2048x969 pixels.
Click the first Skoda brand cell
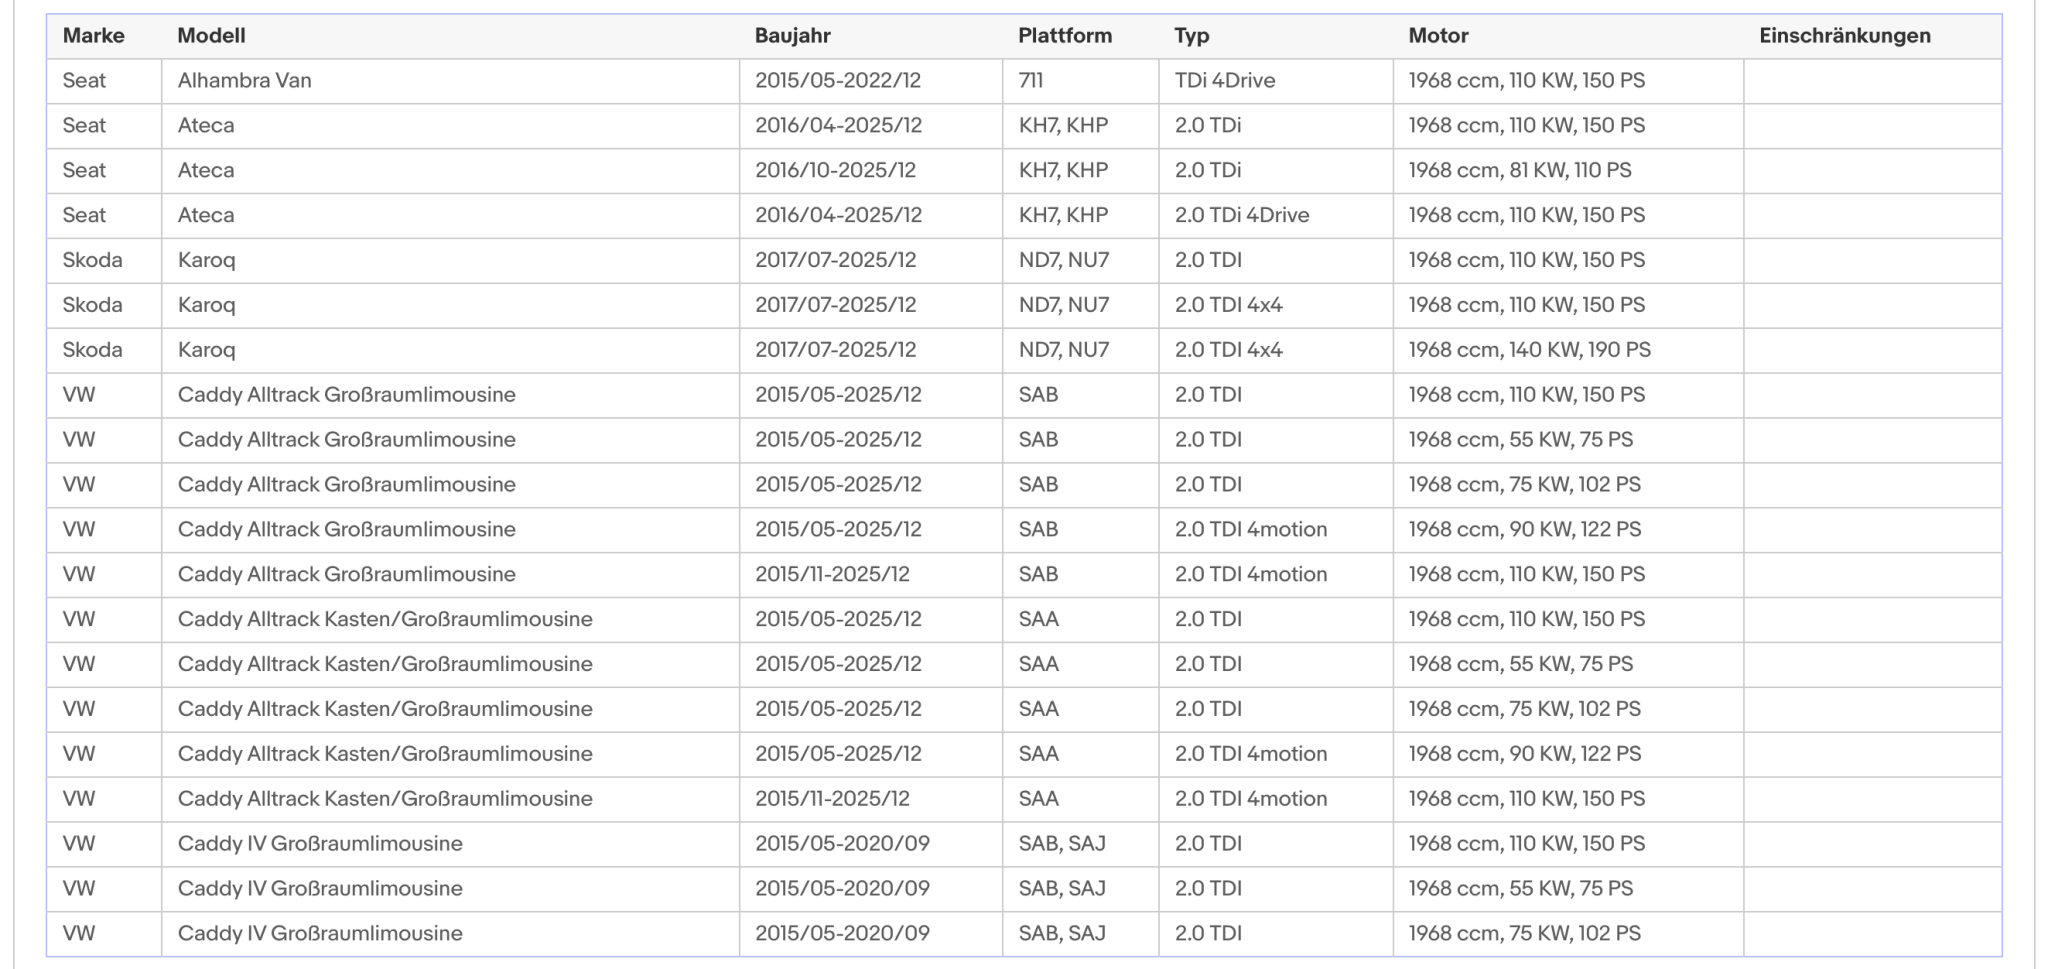[104, 260]
